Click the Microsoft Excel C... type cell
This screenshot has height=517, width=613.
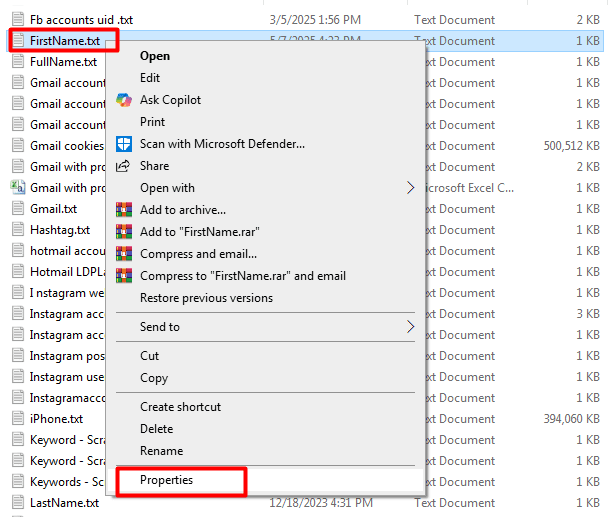coord(470,188)
